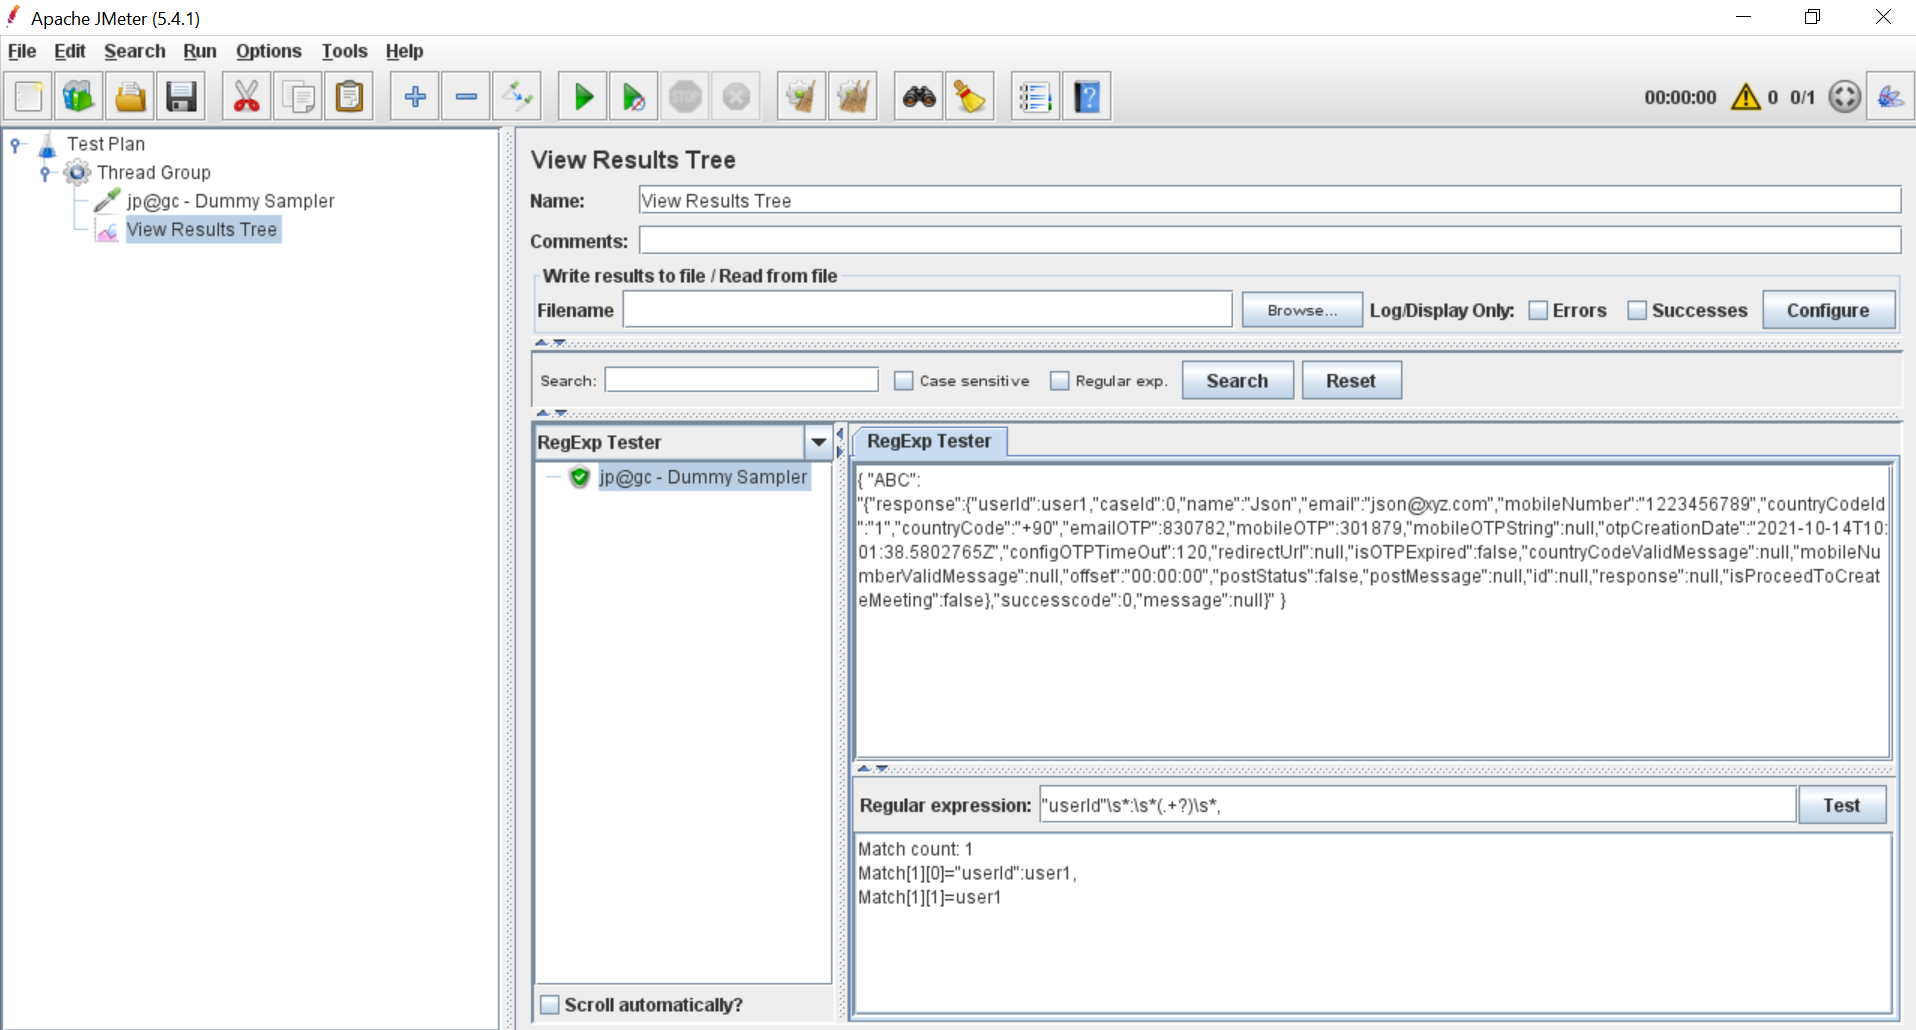Select Thread Group in the tree
The image size is (1916, 1030).
pos(154,173)
